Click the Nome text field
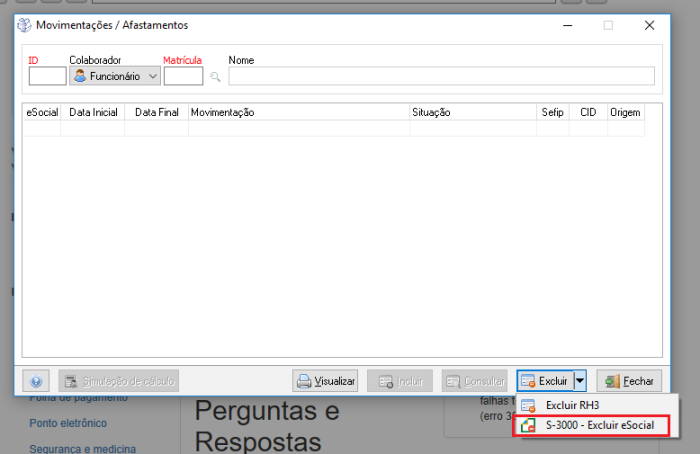The width and height of the screenshot is (700, 454). 441,76
